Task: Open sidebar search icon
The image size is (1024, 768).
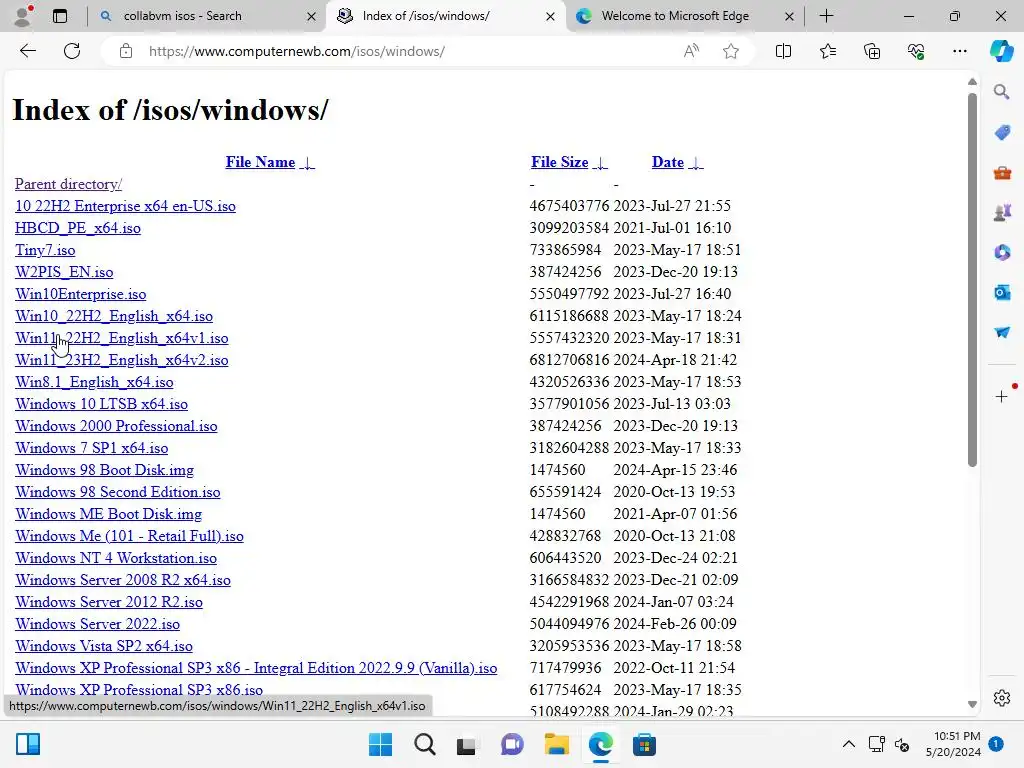Action: pyautogui.click(x=1002, y=92)
